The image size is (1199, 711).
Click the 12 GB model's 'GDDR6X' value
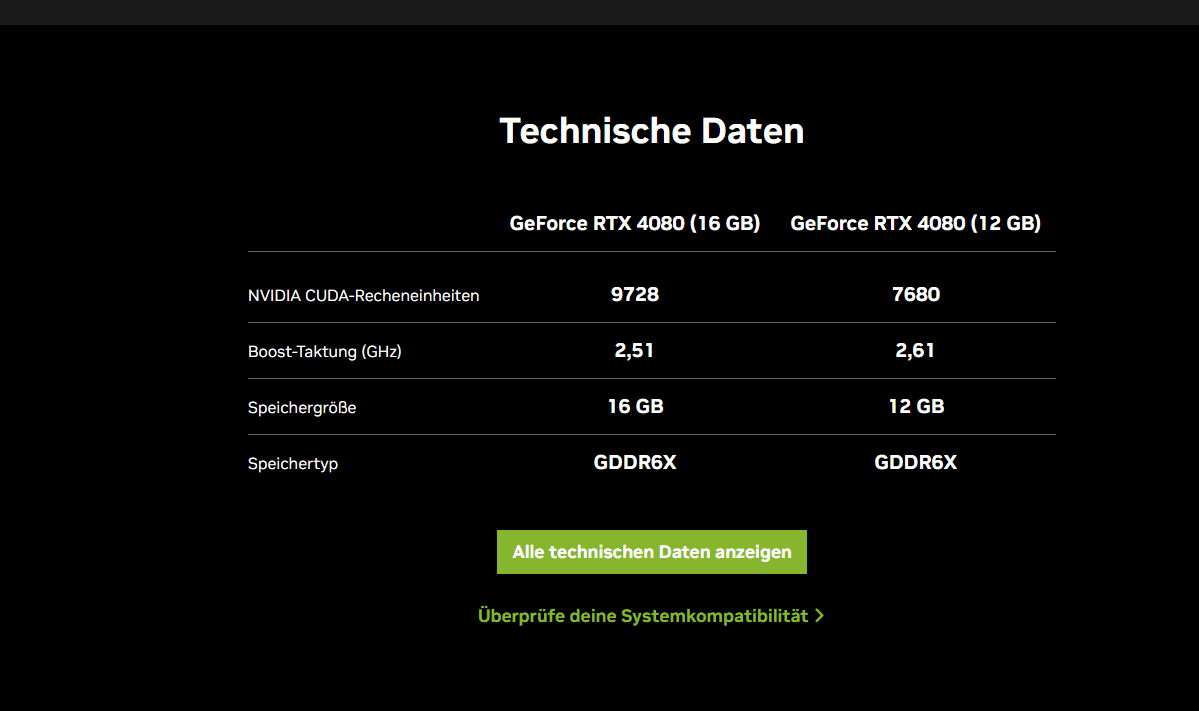point(915,462)
